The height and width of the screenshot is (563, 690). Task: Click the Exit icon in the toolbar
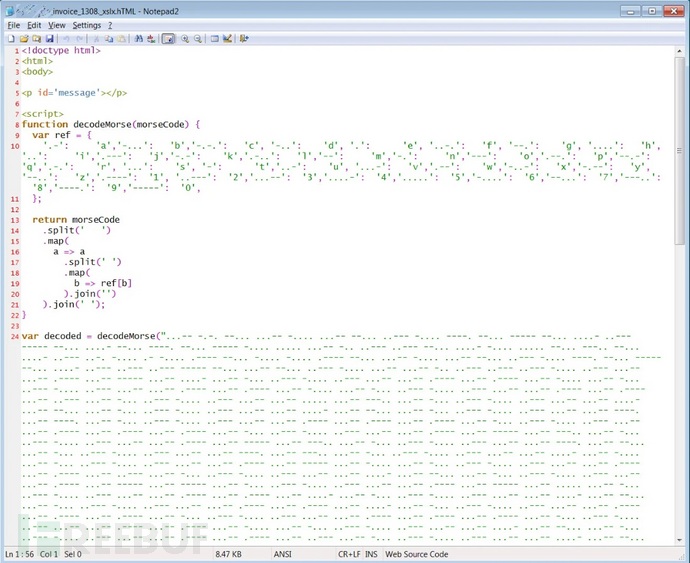[244, 38]
